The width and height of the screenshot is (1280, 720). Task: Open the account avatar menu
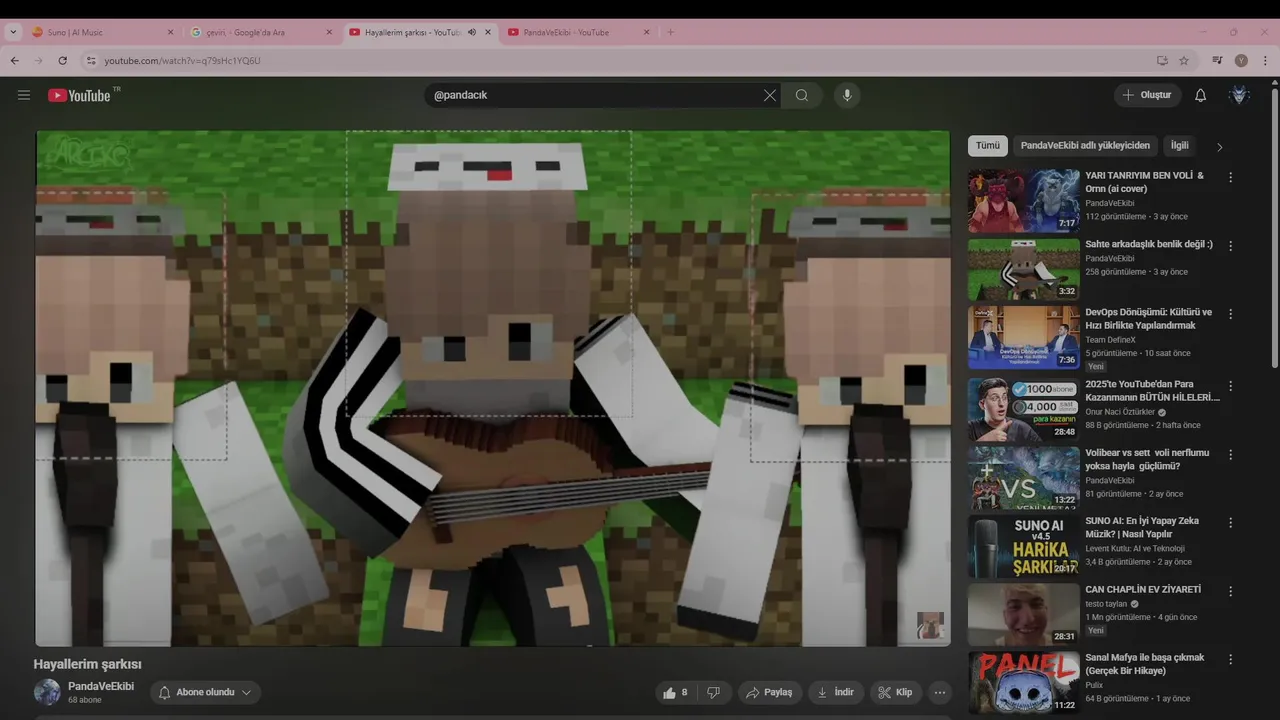1240,95
